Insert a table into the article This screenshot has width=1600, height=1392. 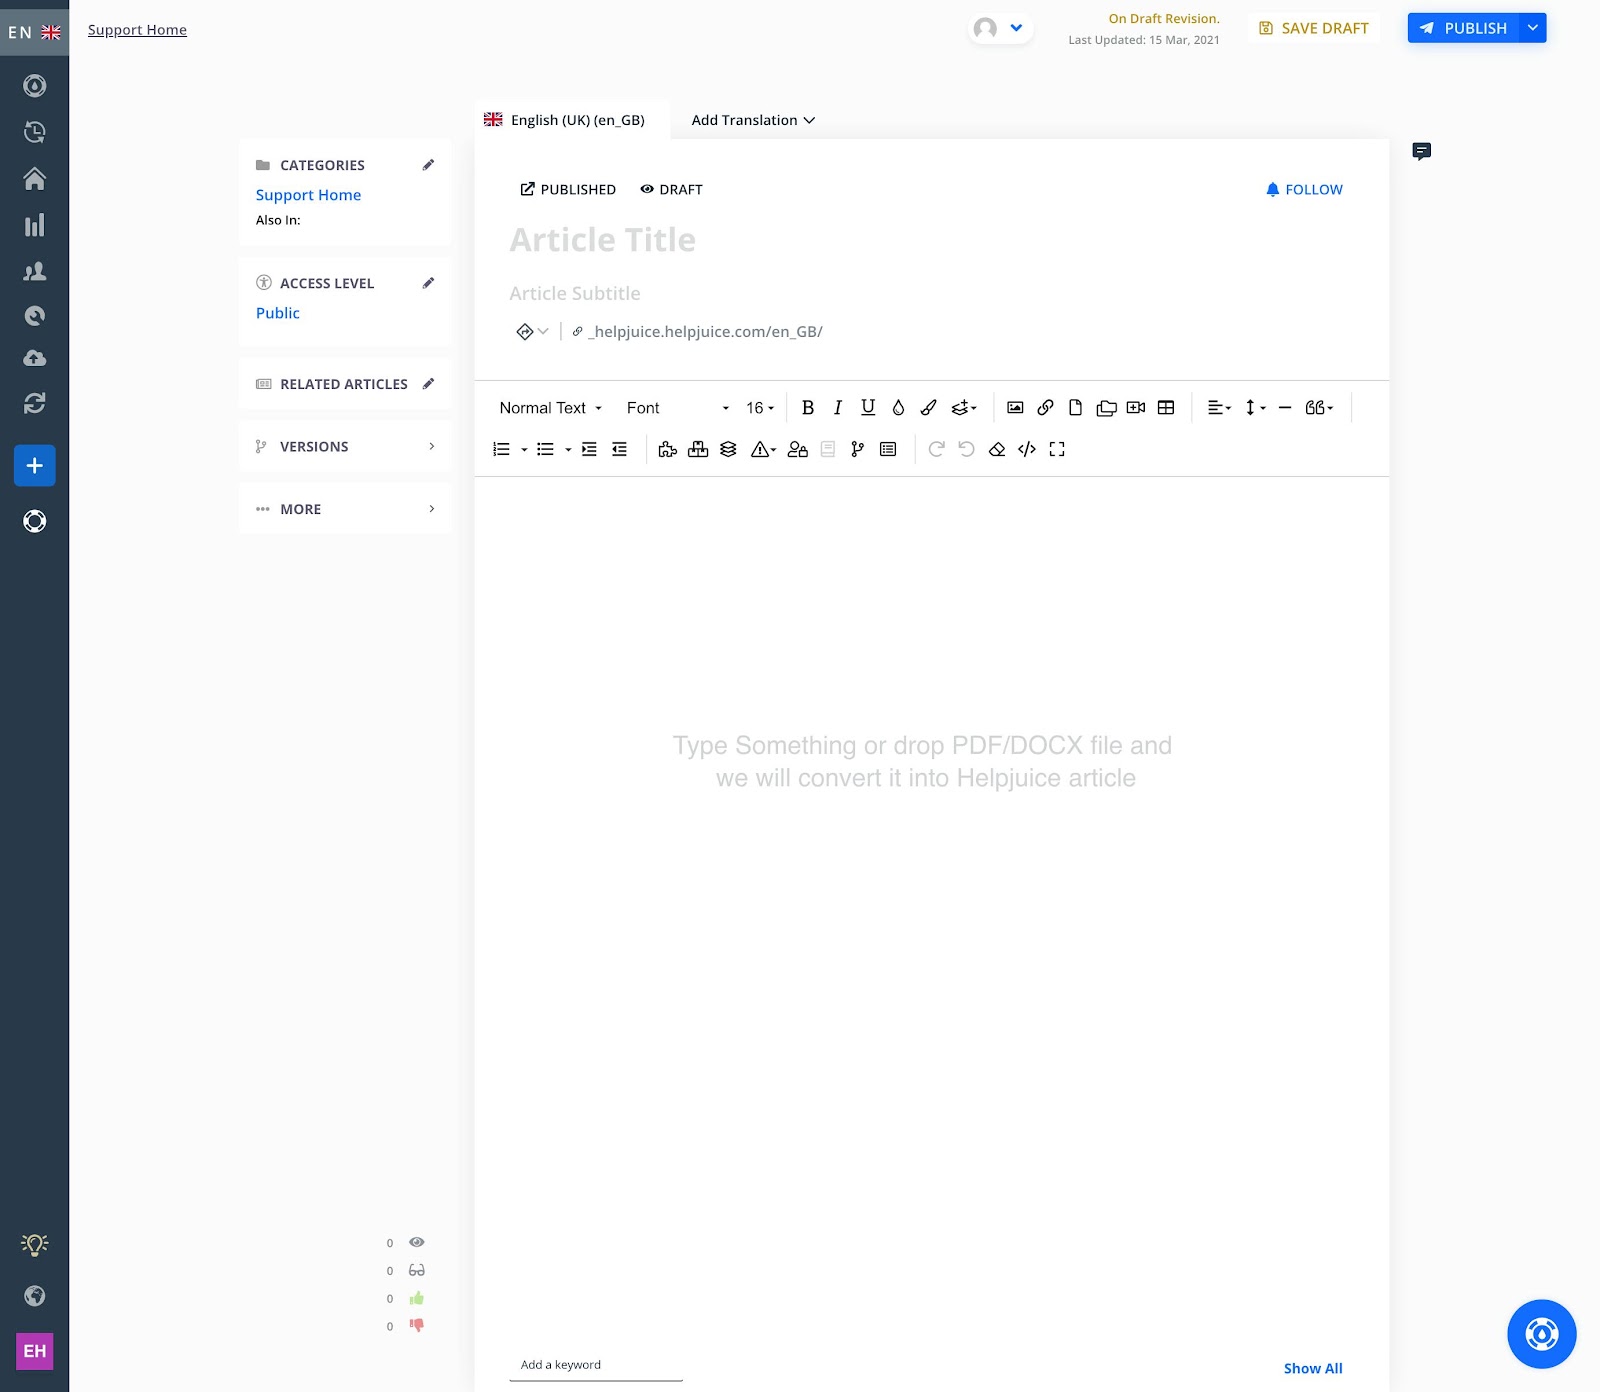coord(1166,407)
